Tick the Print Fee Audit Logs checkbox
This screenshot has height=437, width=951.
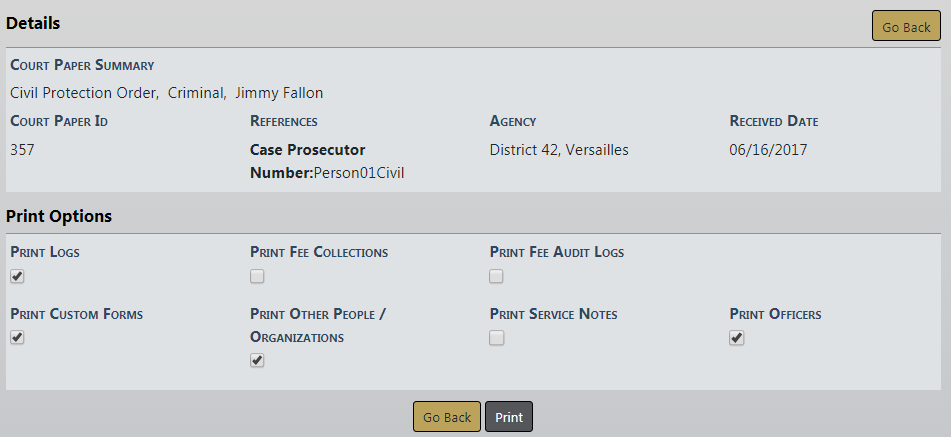tap(497, 276)
